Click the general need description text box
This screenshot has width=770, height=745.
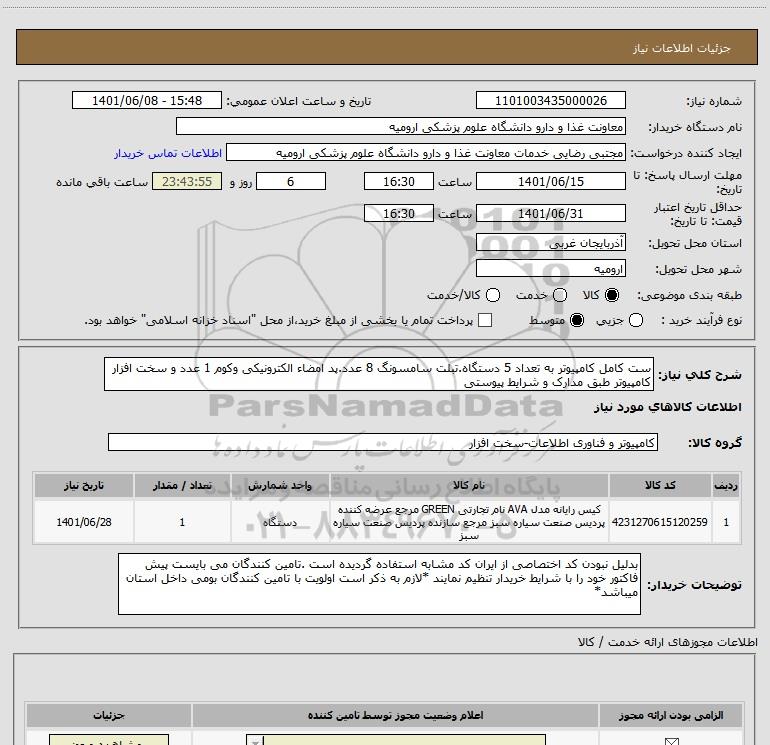click(x=379, y=374)
